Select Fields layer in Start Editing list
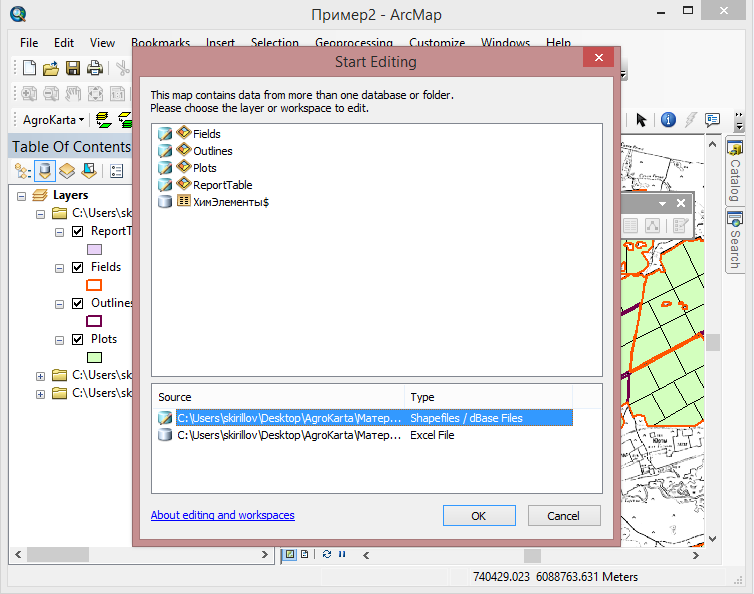Viewport: 754px width, 594px height. [x=207, y=134]
